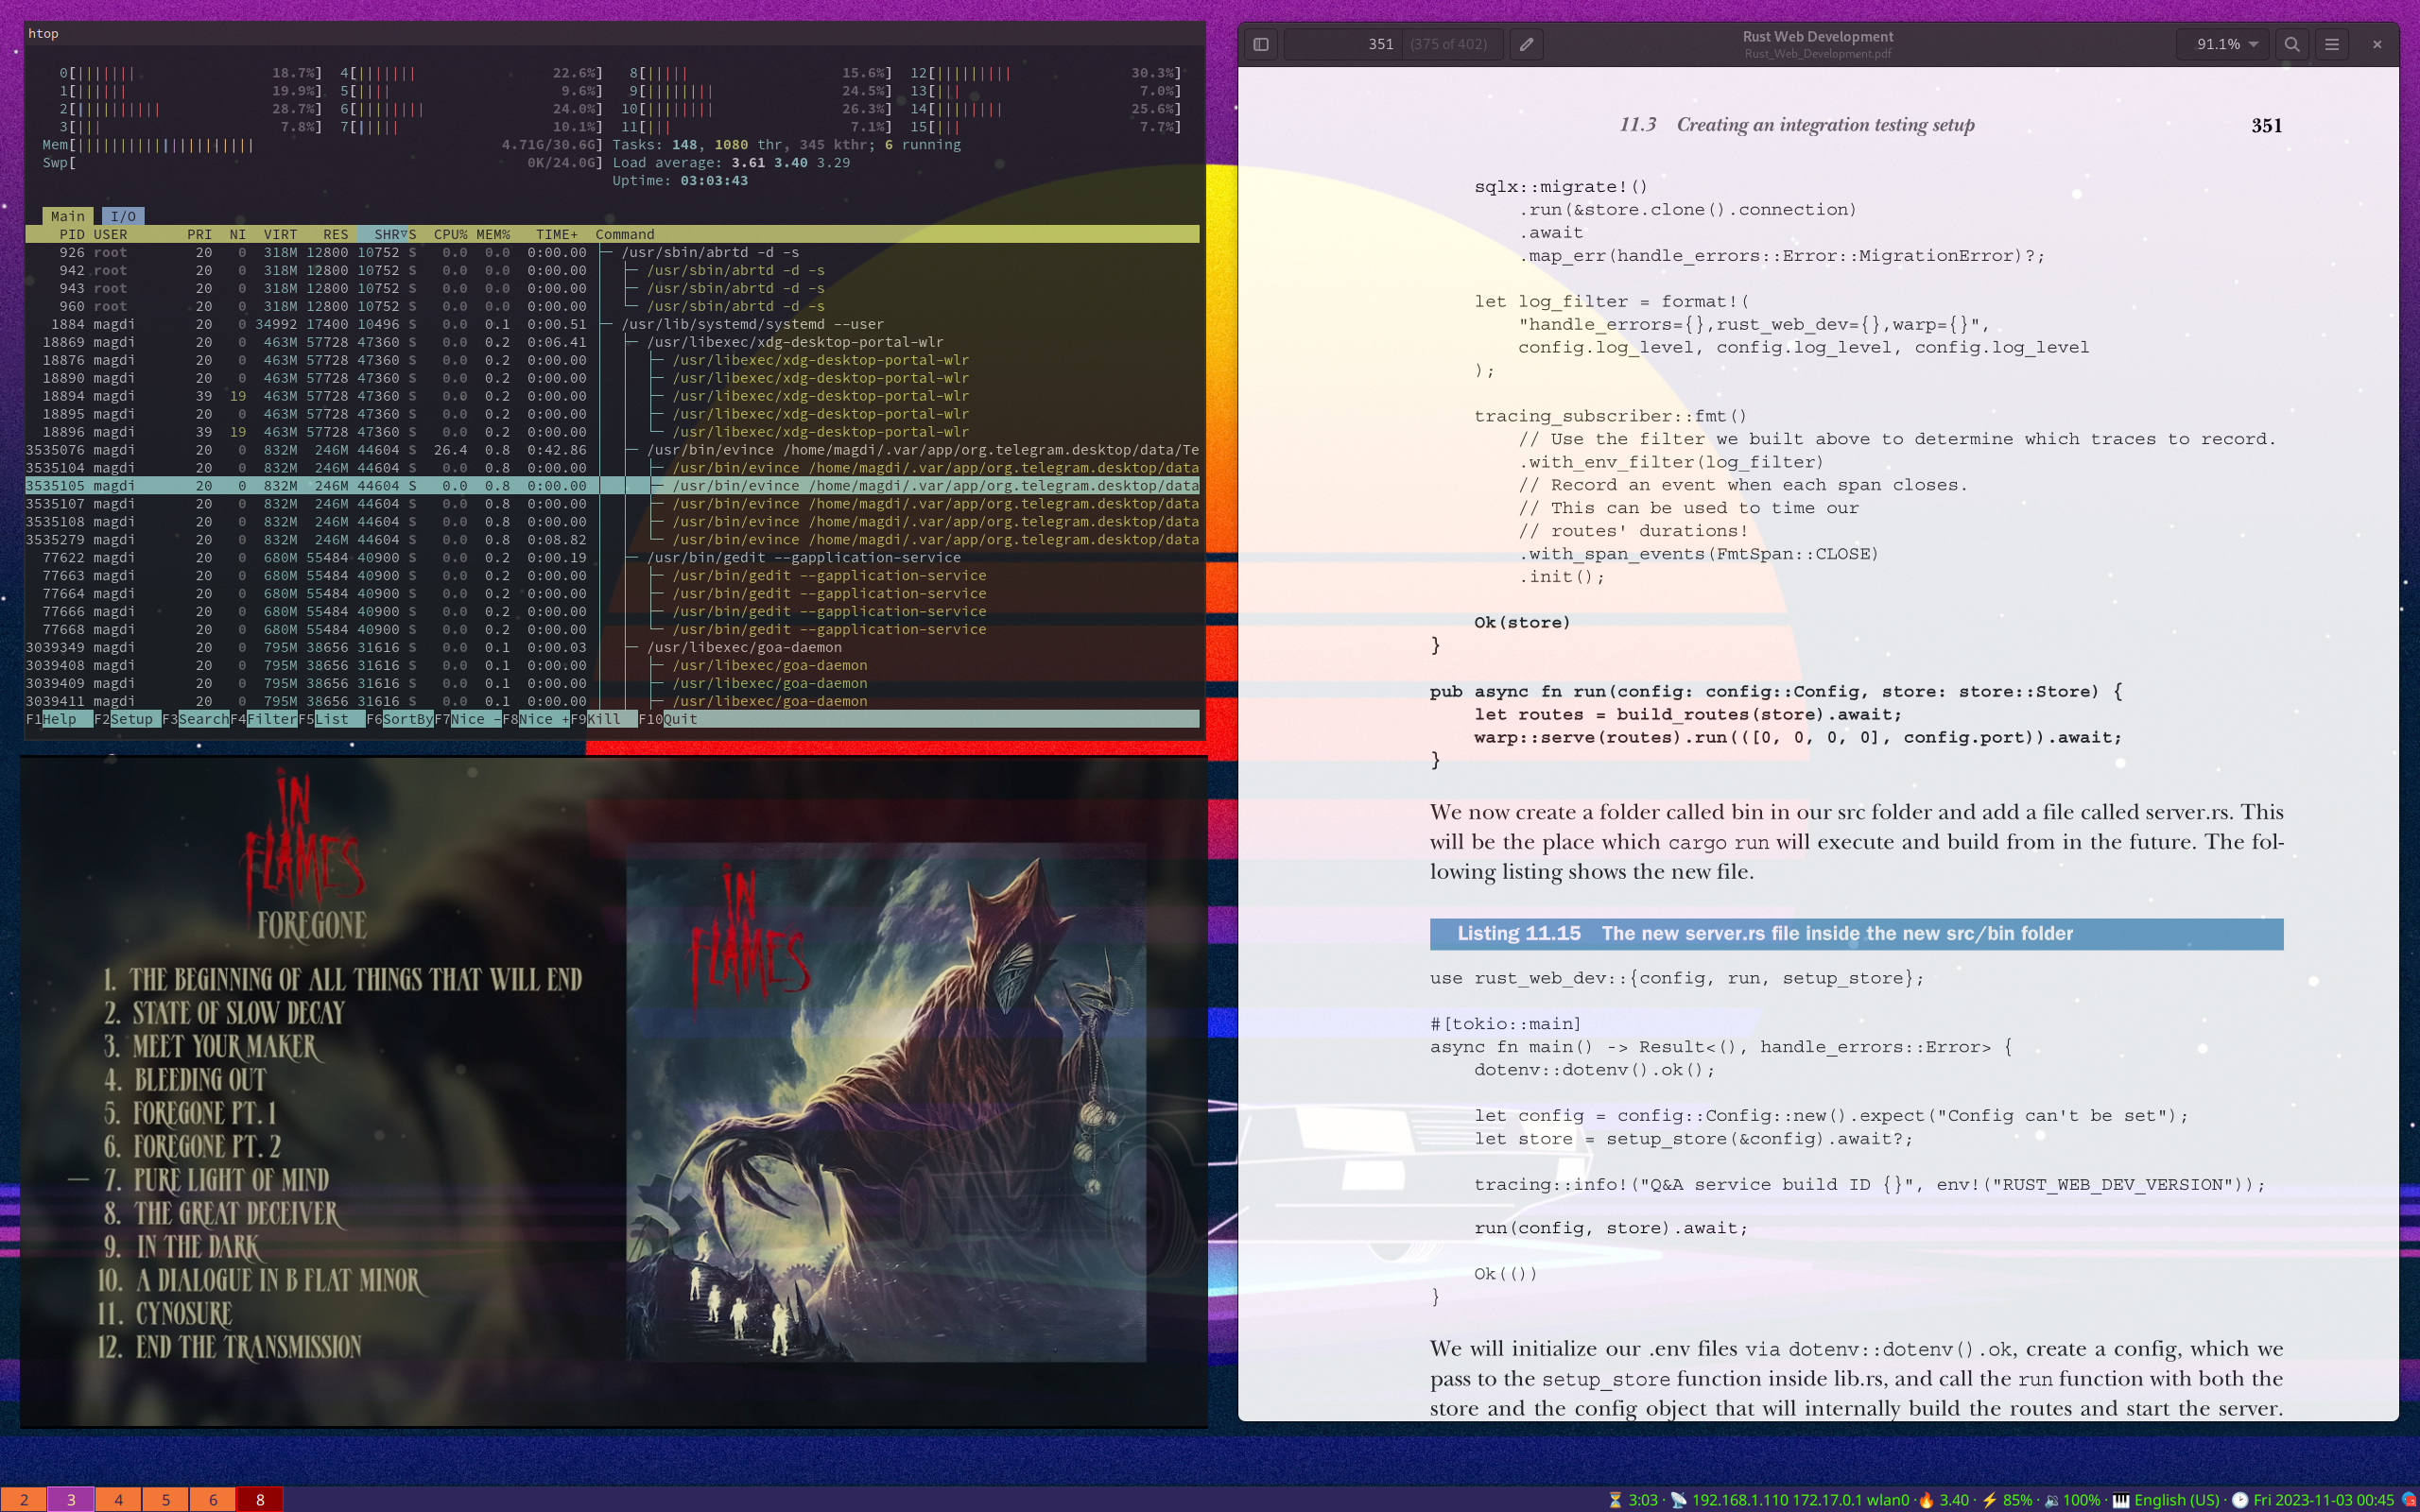Screen dimensions: 2420x1512
Task: Expand the 91.1% zoom dropdown
Action: (x=2227, y=44)
